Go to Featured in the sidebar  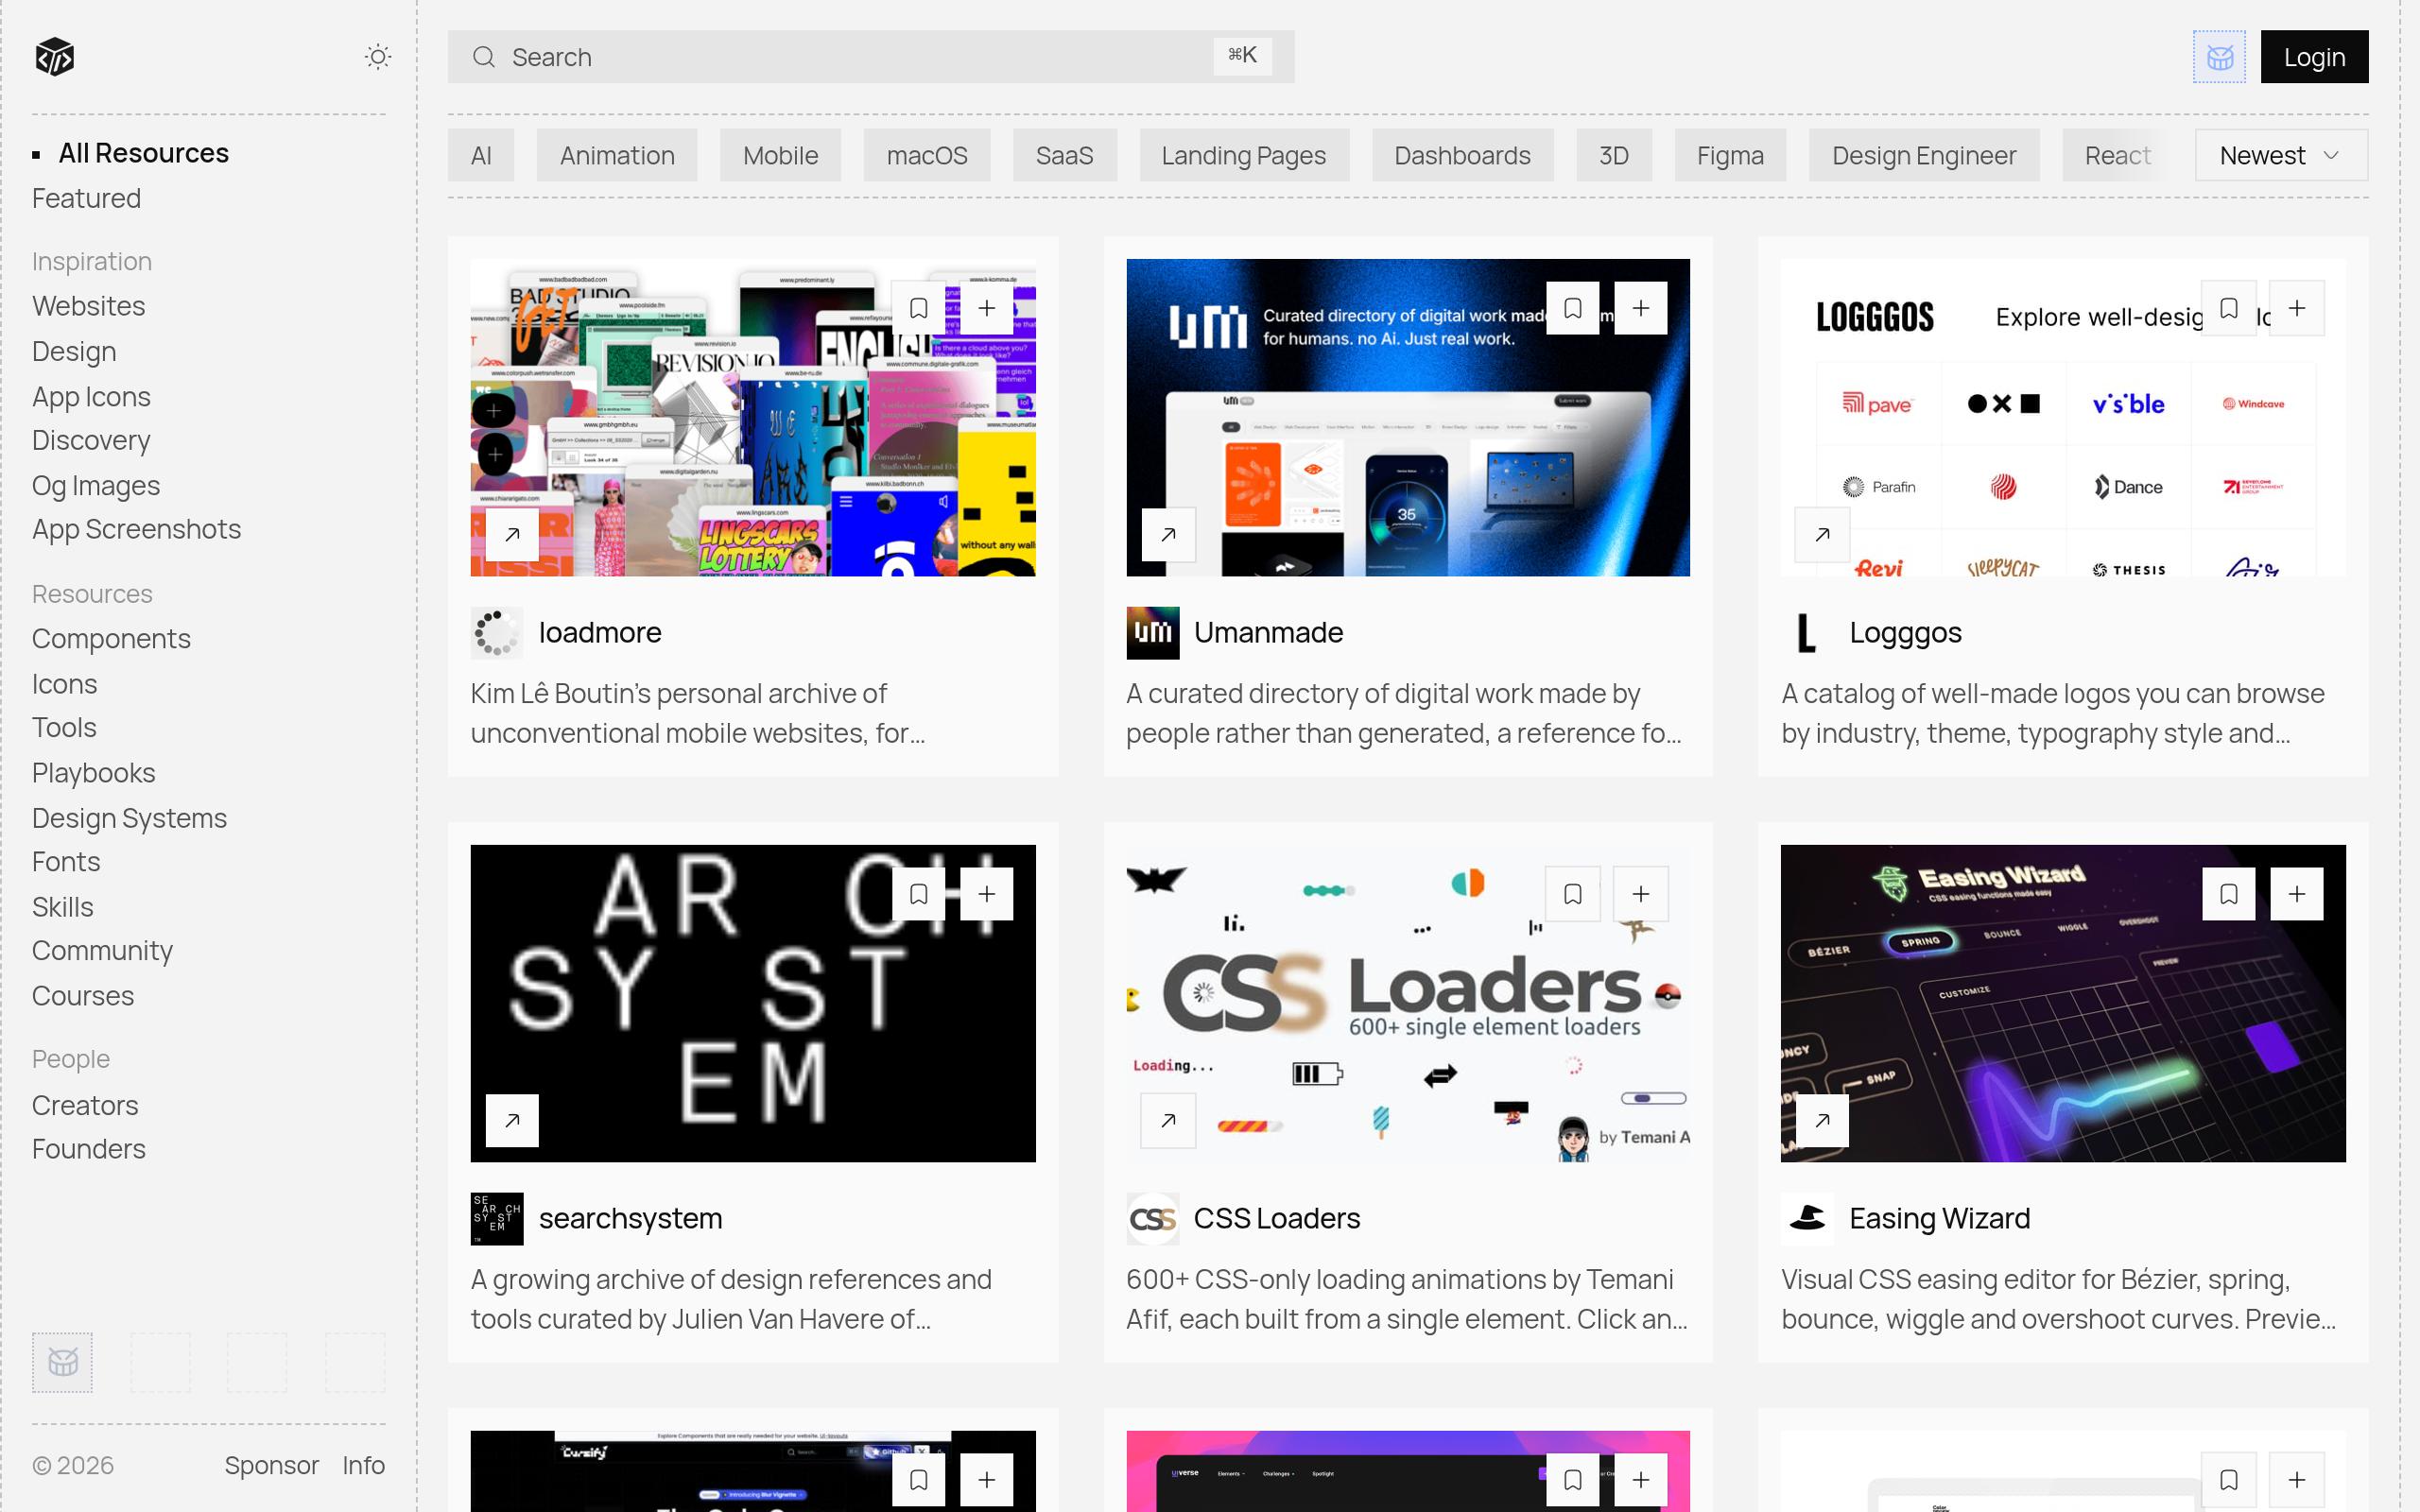pyautogui.click(x=86, y=198)
